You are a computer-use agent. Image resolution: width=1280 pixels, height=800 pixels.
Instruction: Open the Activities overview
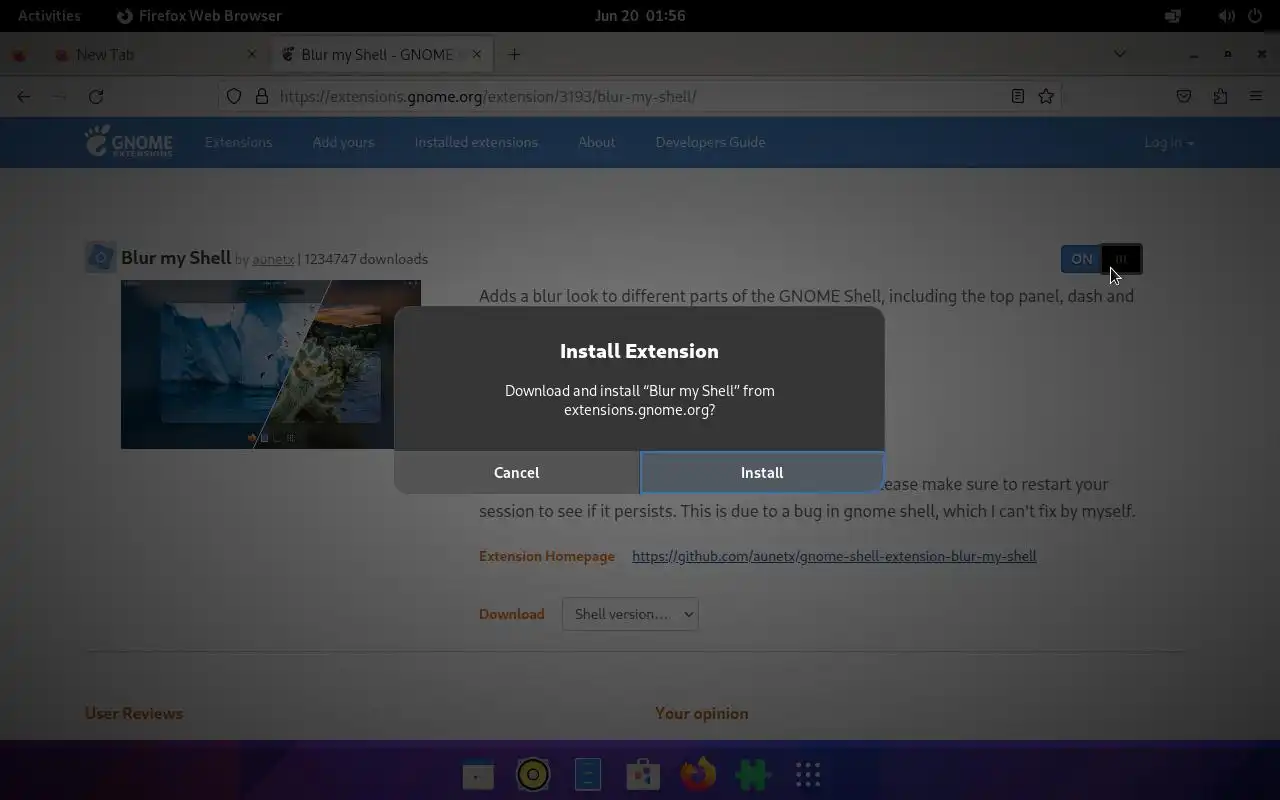(49, 15)
